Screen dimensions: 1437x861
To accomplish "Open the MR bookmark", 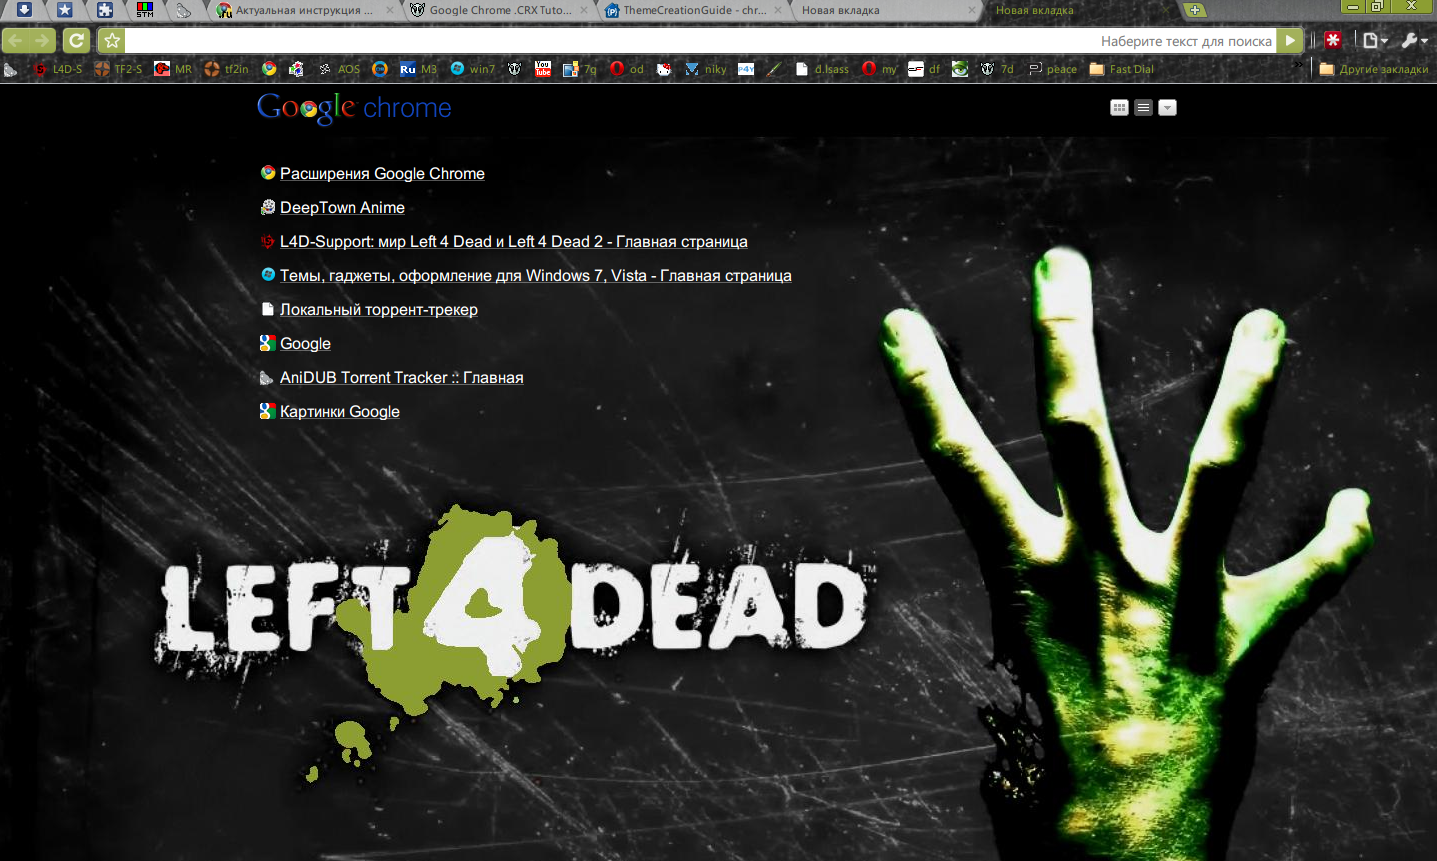I will [x=173, y=69].
